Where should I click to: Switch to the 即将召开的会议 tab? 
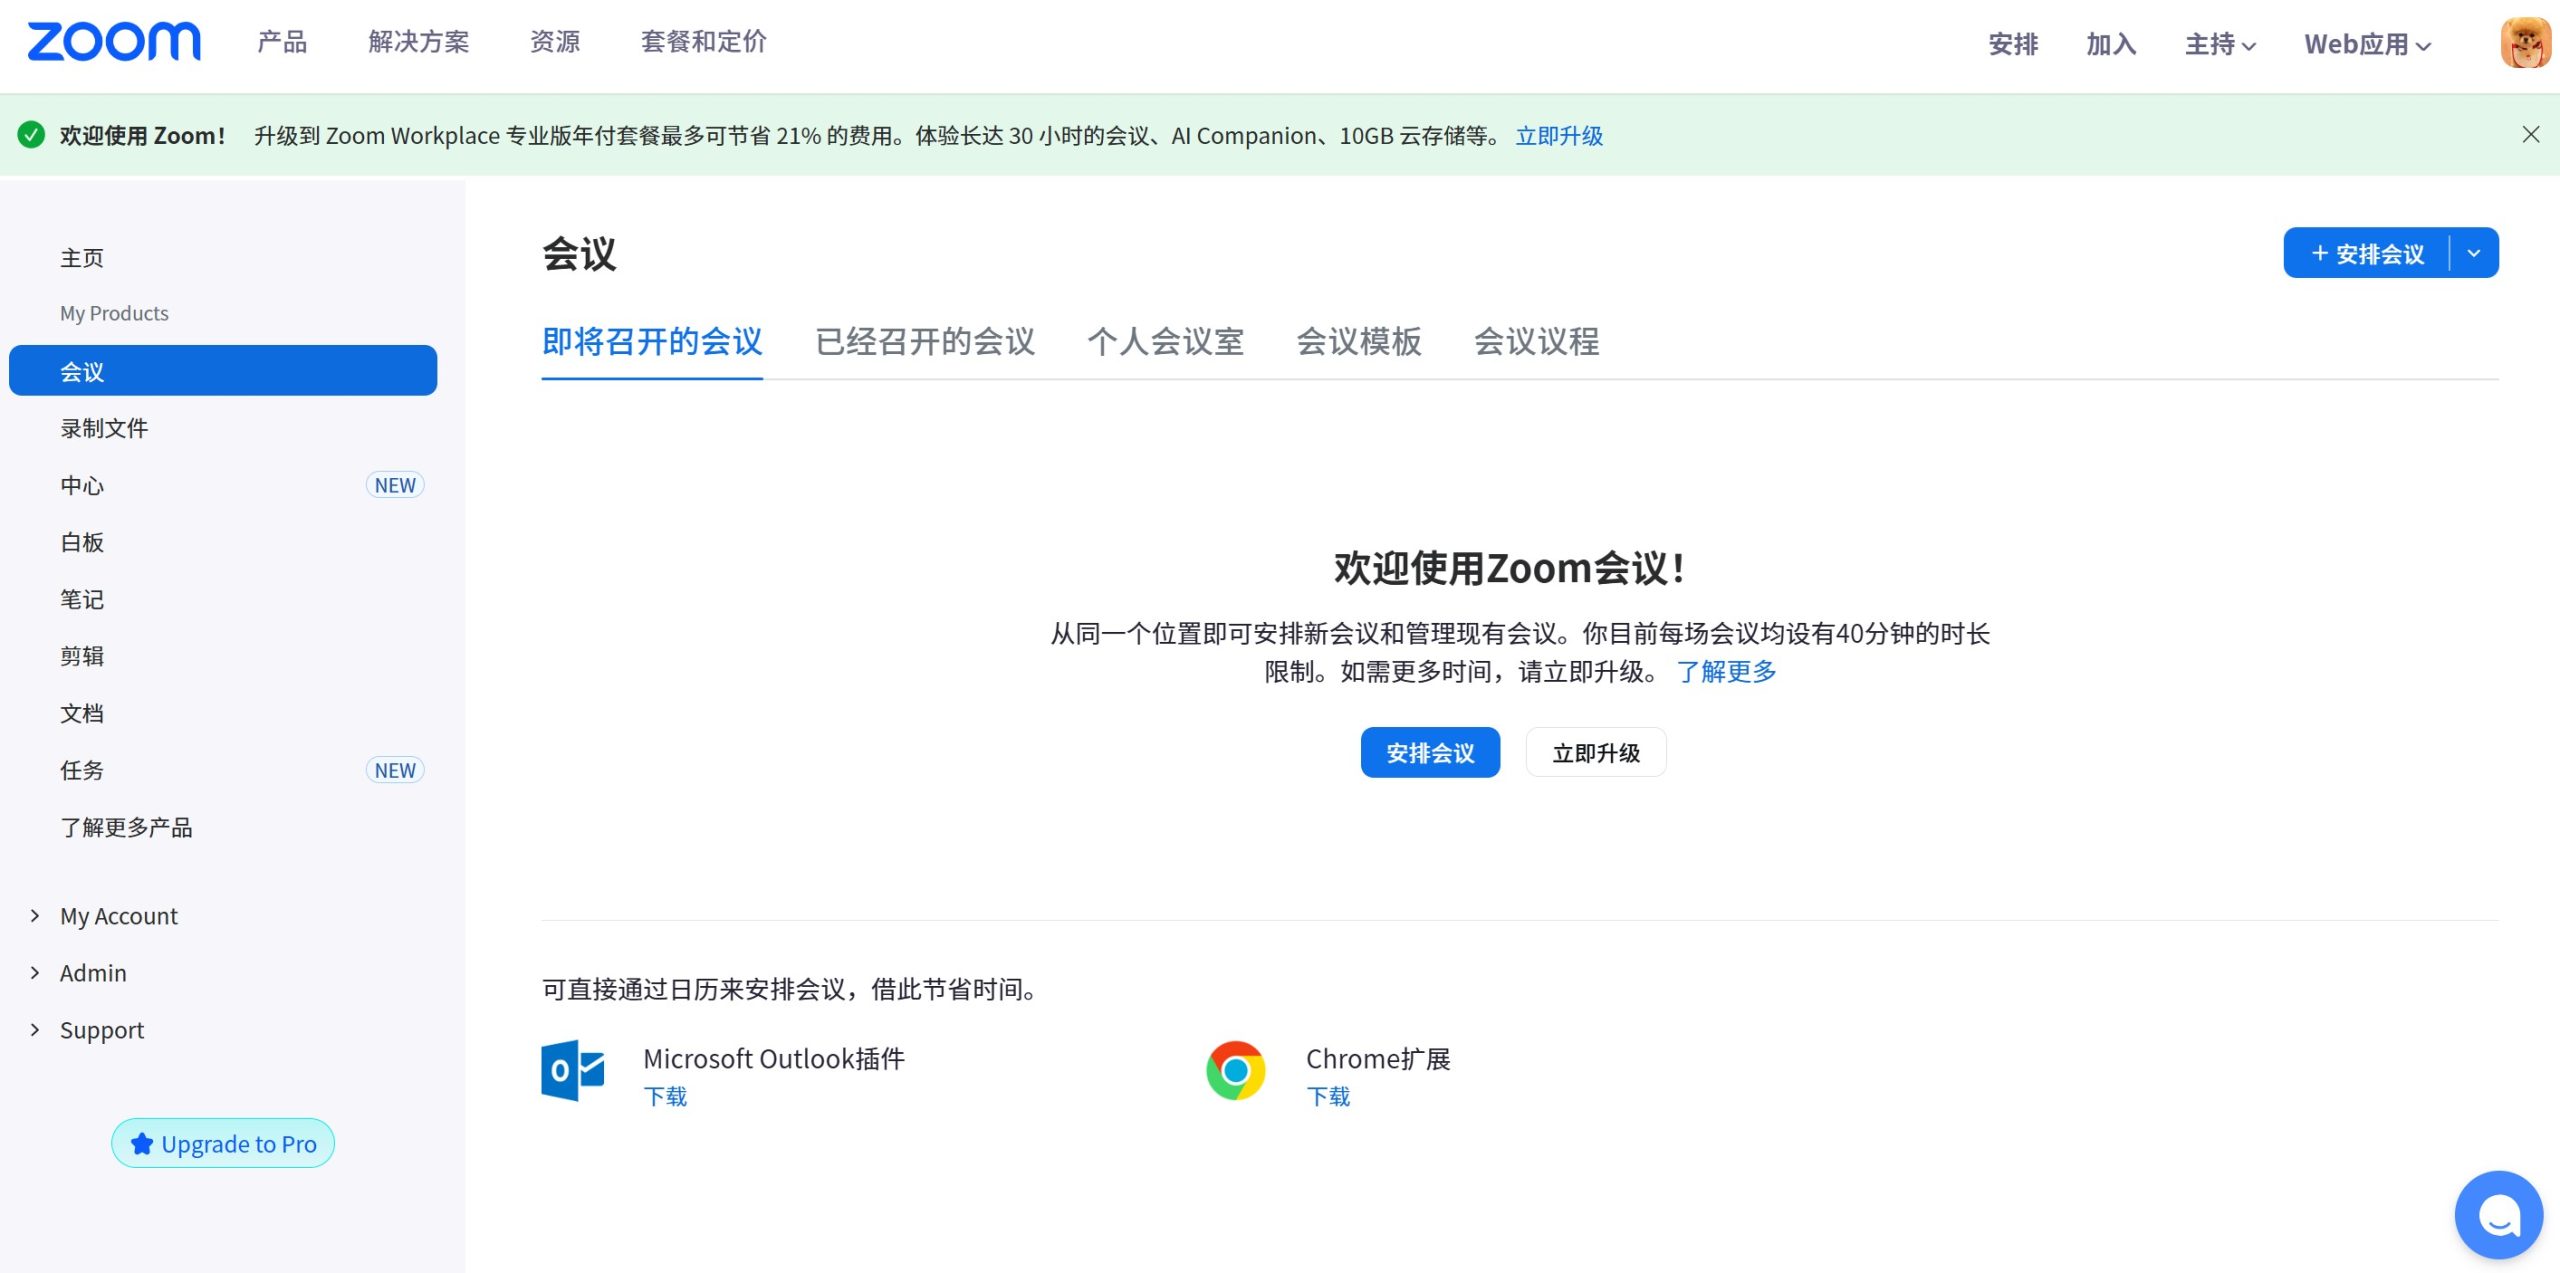[652, 342]
